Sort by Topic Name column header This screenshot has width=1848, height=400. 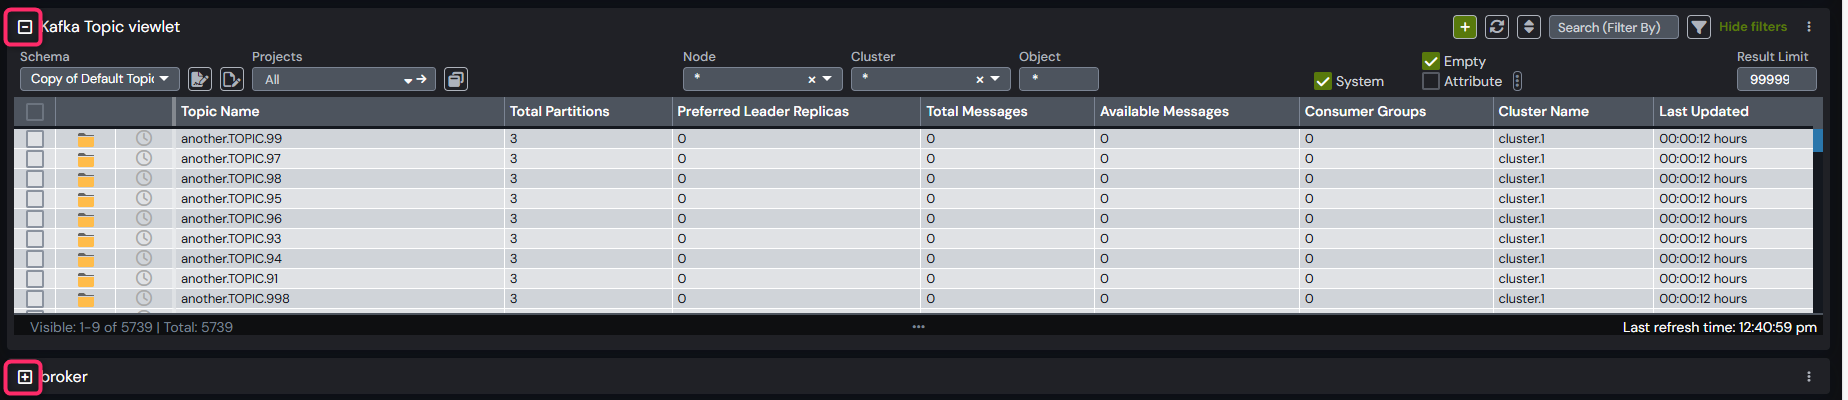click(340, 111)
